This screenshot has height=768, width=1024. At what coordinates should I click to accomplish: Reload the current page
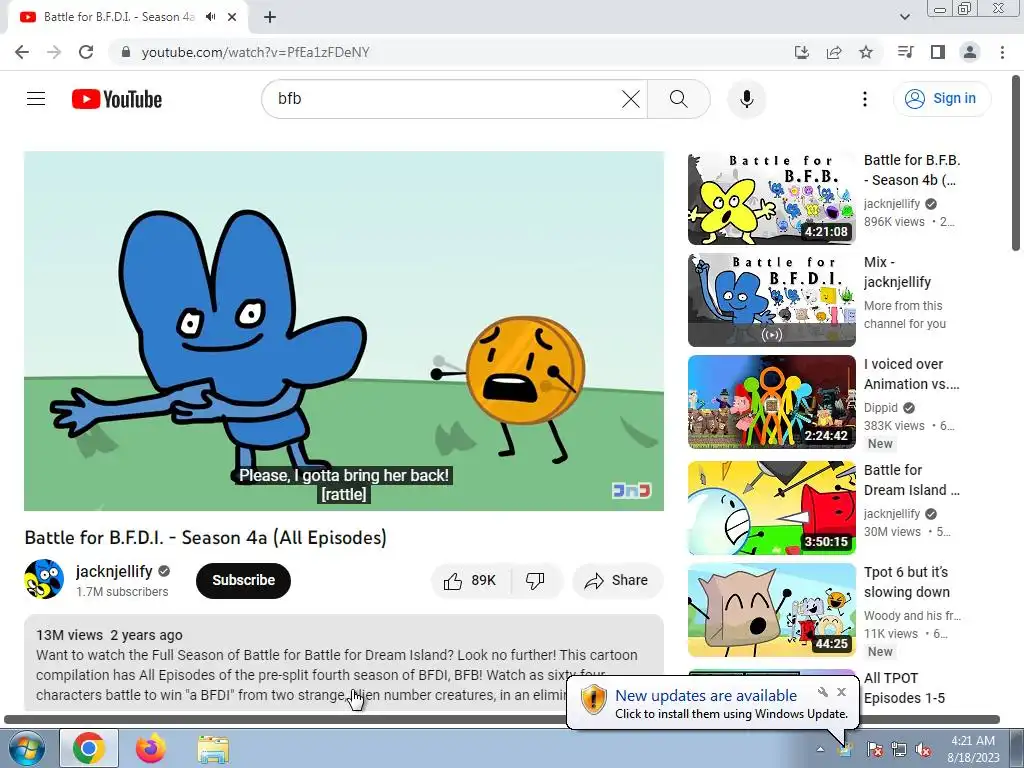point(86,52)
